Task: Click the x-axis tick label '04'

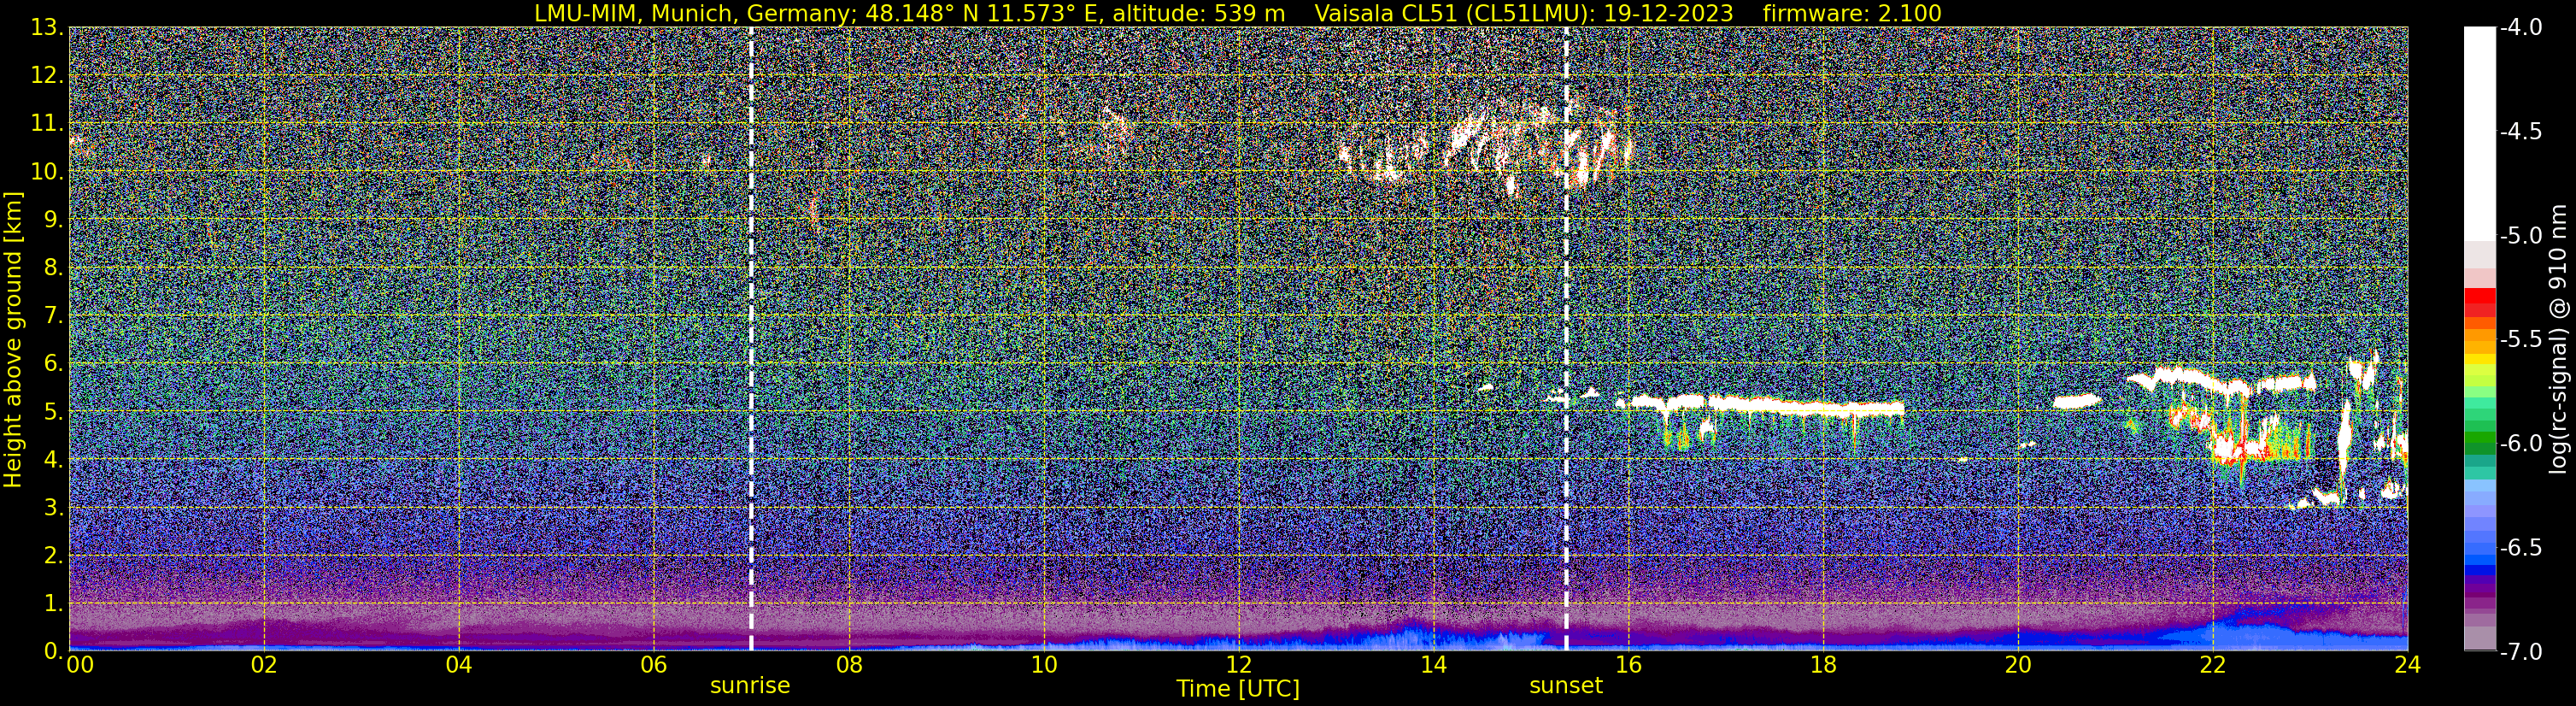Action: [x=459, y=664]
